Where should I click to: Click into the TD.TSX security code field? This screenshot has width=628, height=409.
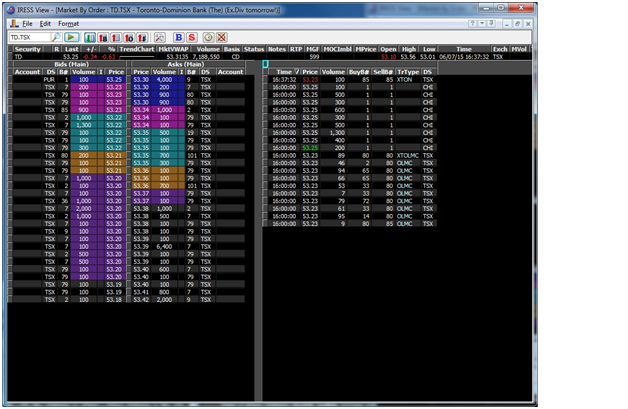30,37
